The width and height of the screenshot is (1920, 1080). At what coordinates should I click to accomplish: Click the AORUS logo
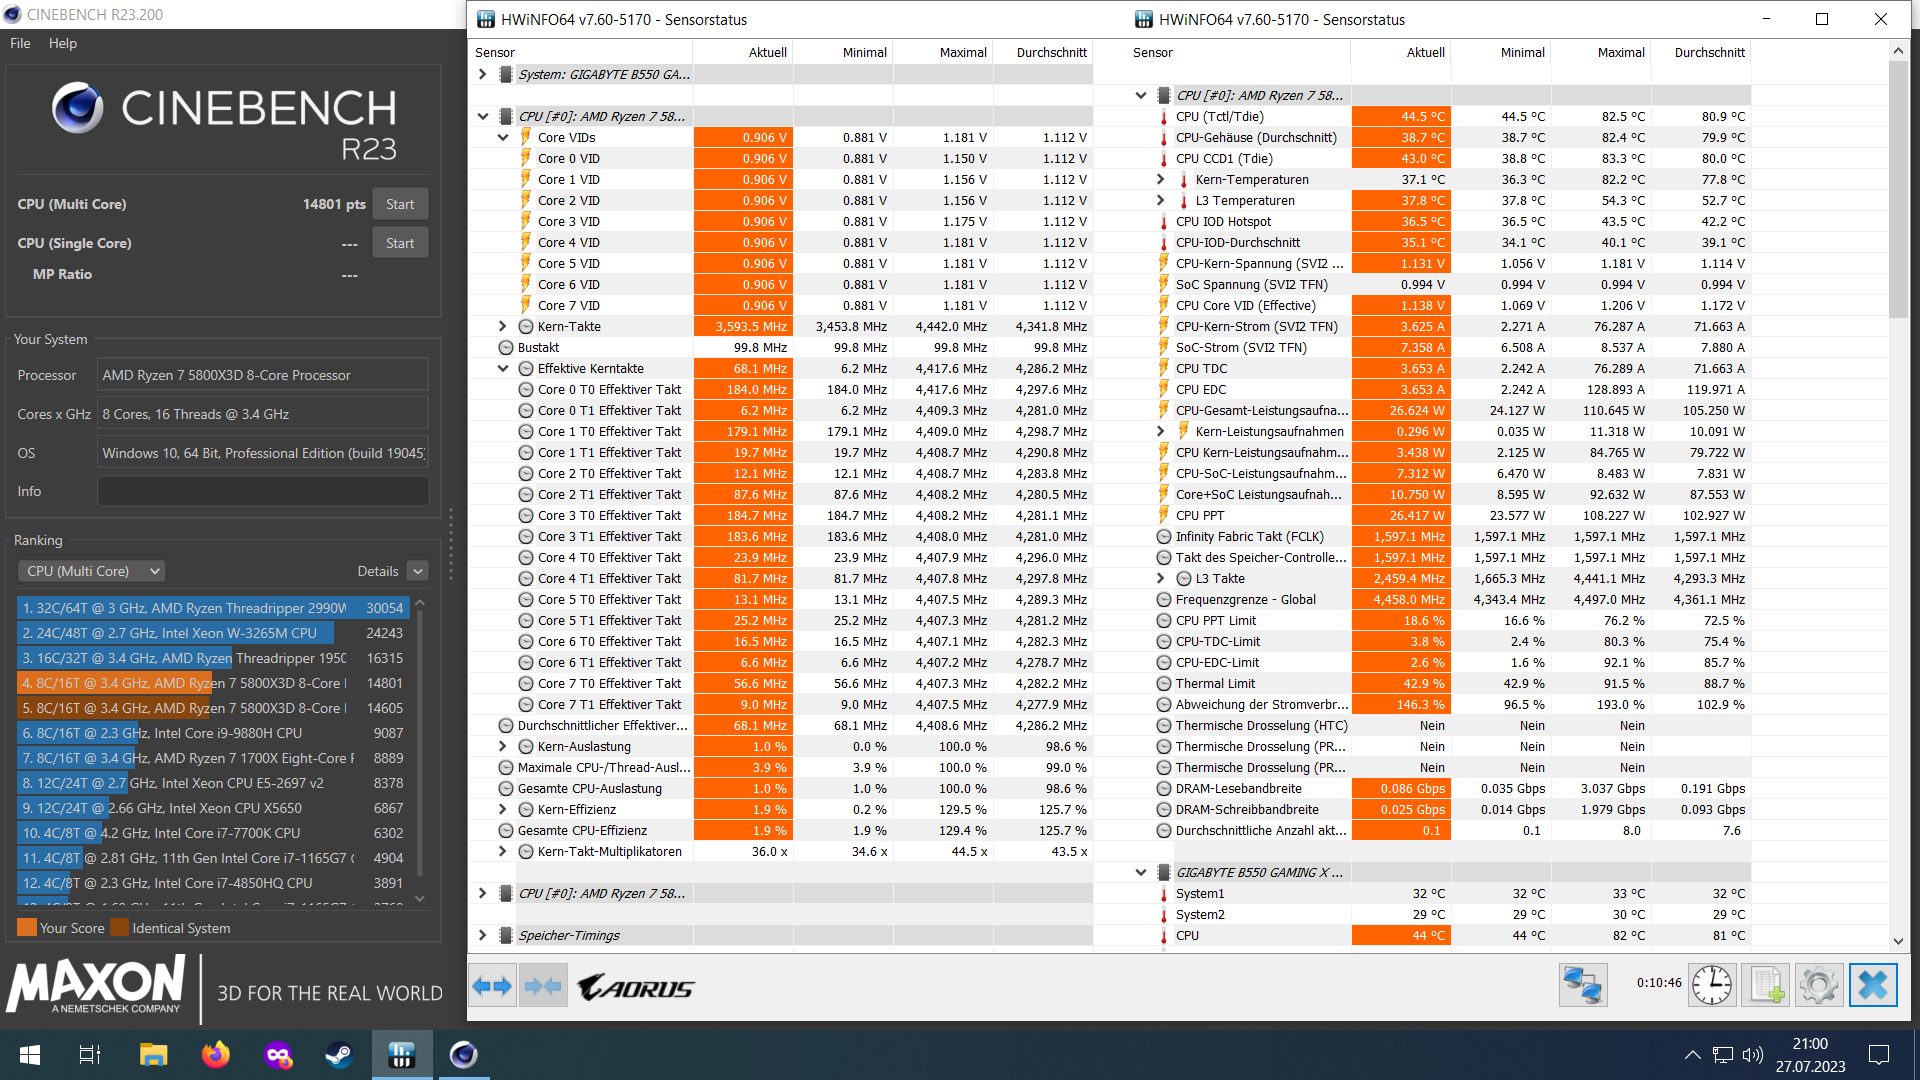[636, 988]
